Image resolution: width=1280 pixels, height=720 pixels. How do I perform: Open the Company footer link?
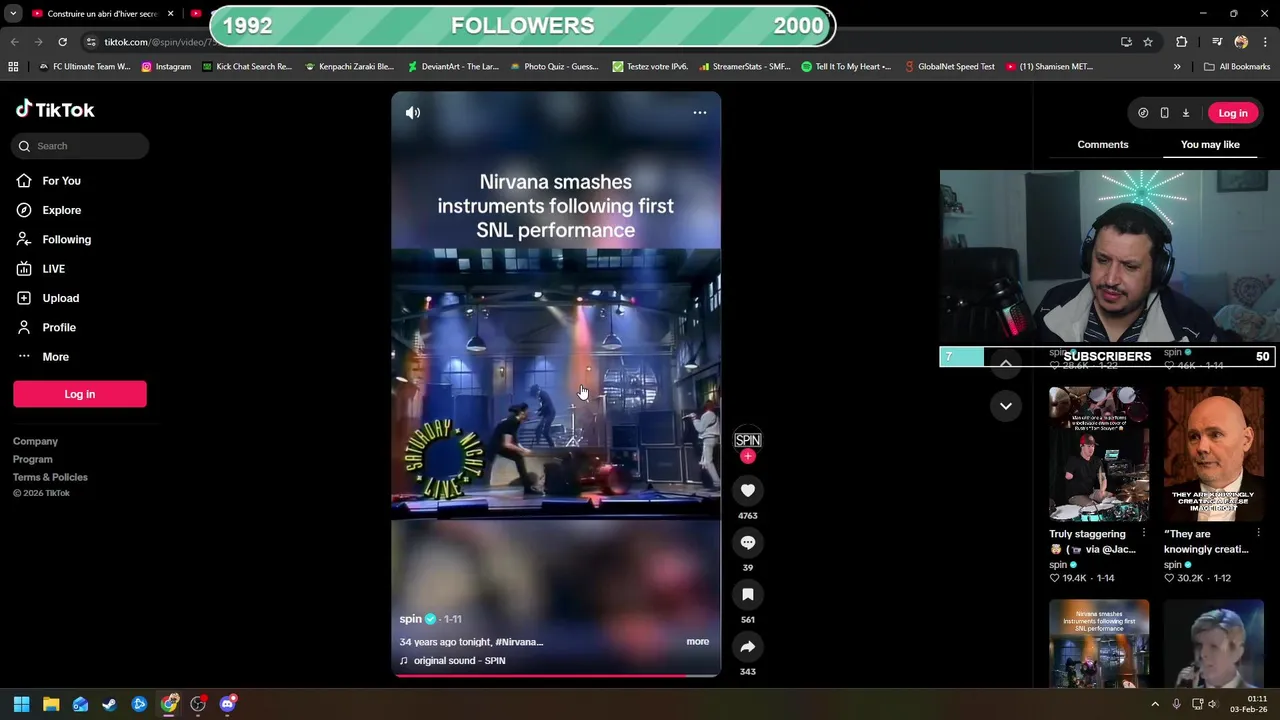point(35,441)
